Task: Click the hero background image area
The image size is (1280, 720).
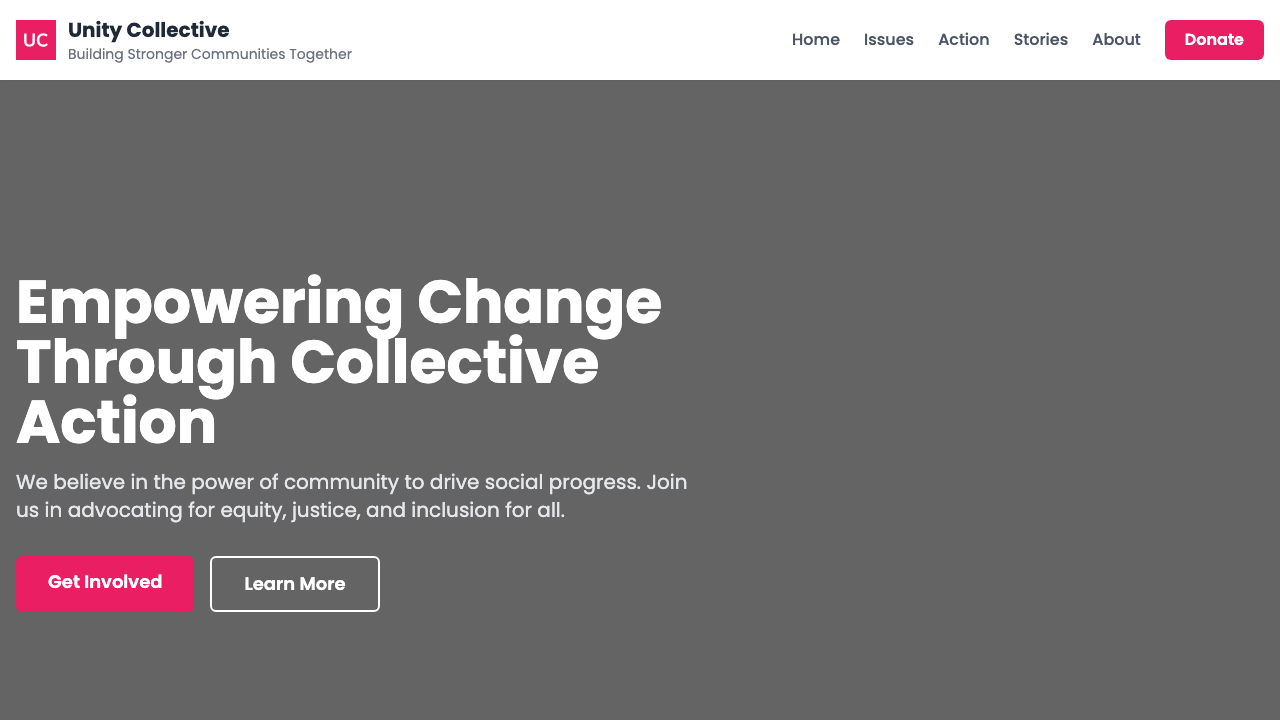Action: (950, 400)
